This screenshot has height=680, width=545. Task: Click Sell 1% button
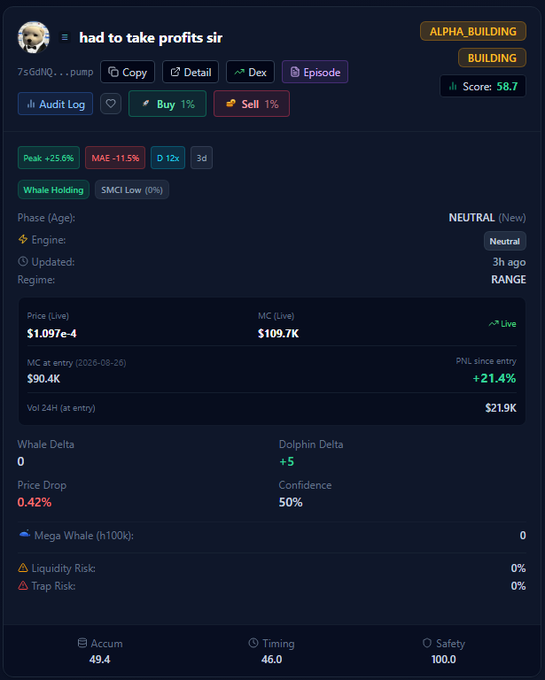251,104
